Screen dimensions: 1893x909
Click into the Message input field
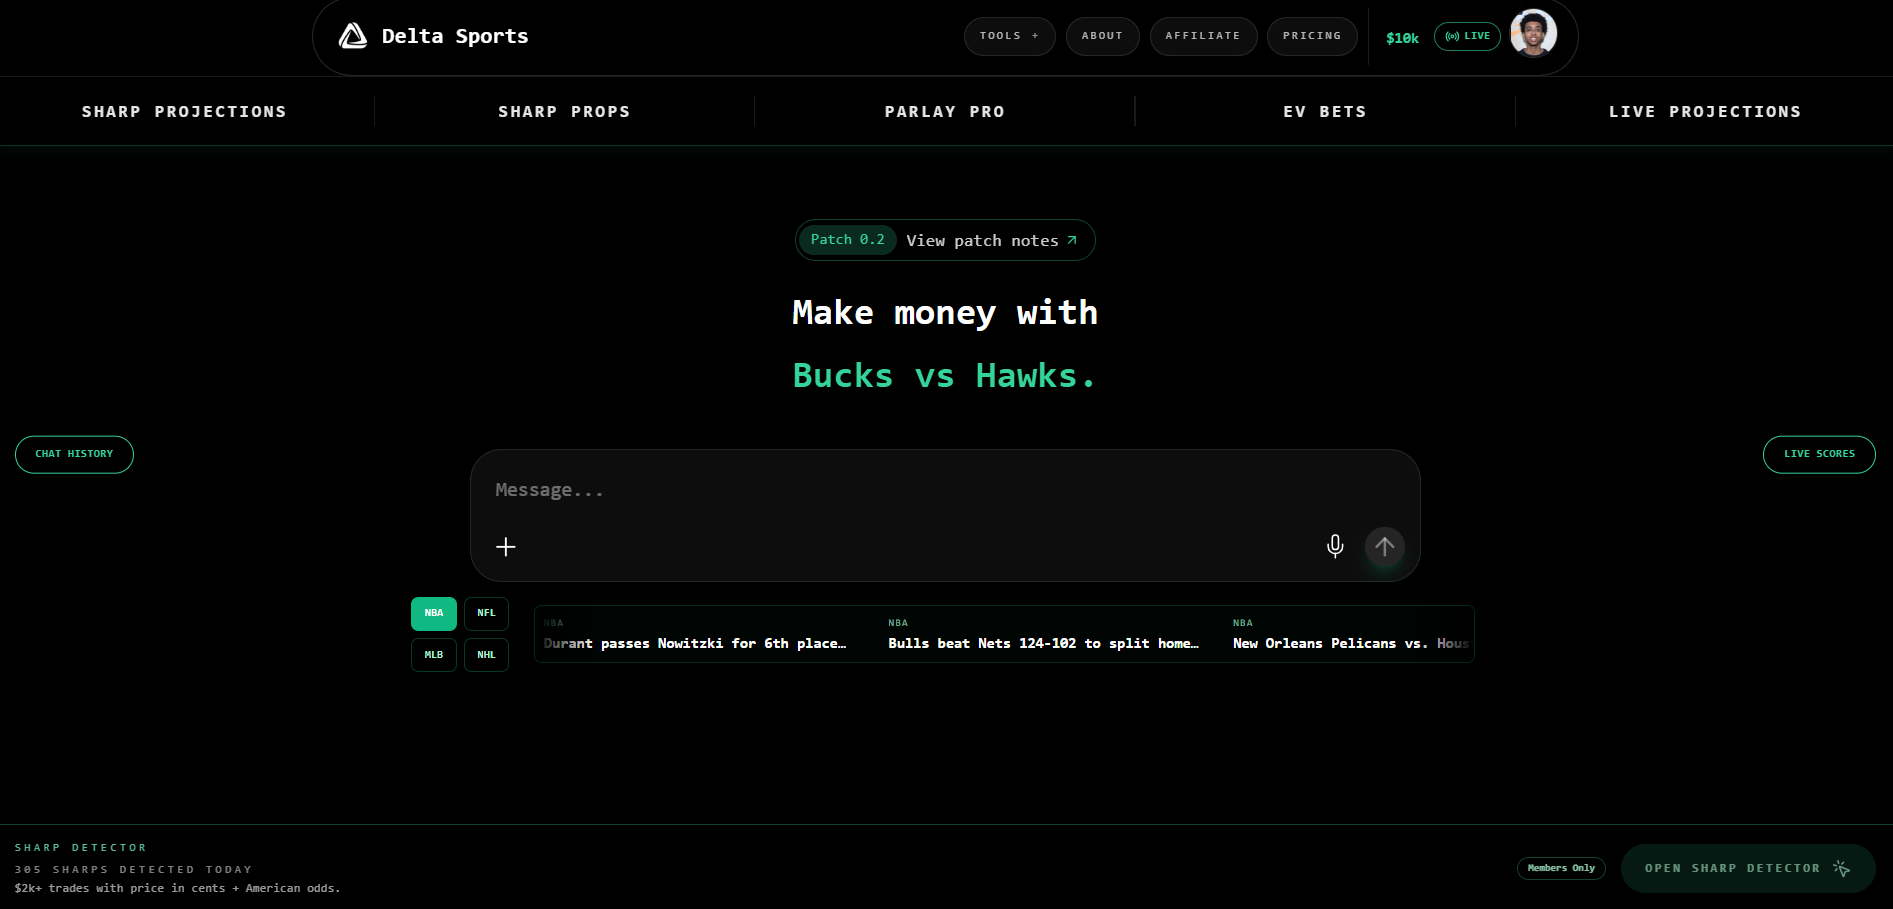click(x=945, y=490)
